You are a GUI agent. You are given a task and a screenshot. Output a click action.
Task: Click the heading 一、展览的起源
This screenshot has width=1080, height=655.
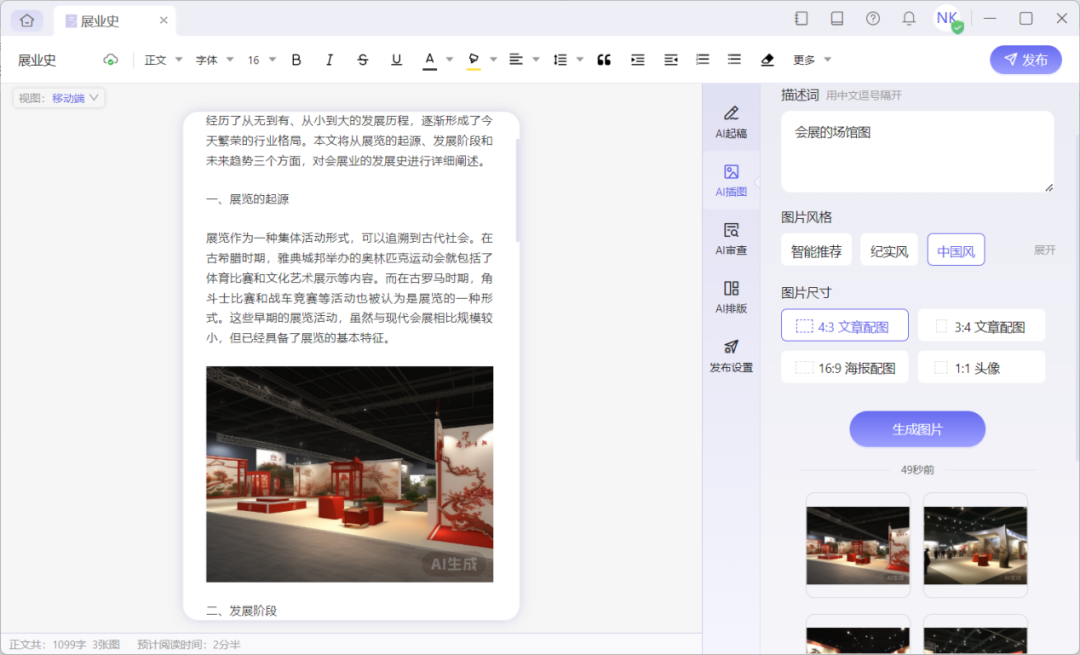(x=248, y=199)
